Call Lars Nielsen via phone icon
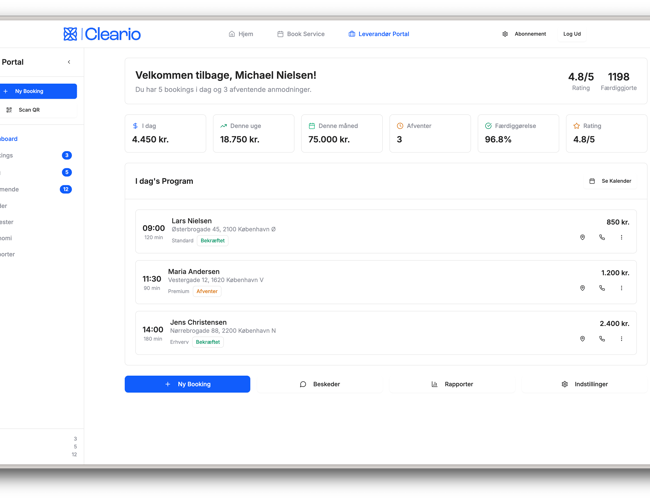 pyautogui.click(x=602, y=237)
